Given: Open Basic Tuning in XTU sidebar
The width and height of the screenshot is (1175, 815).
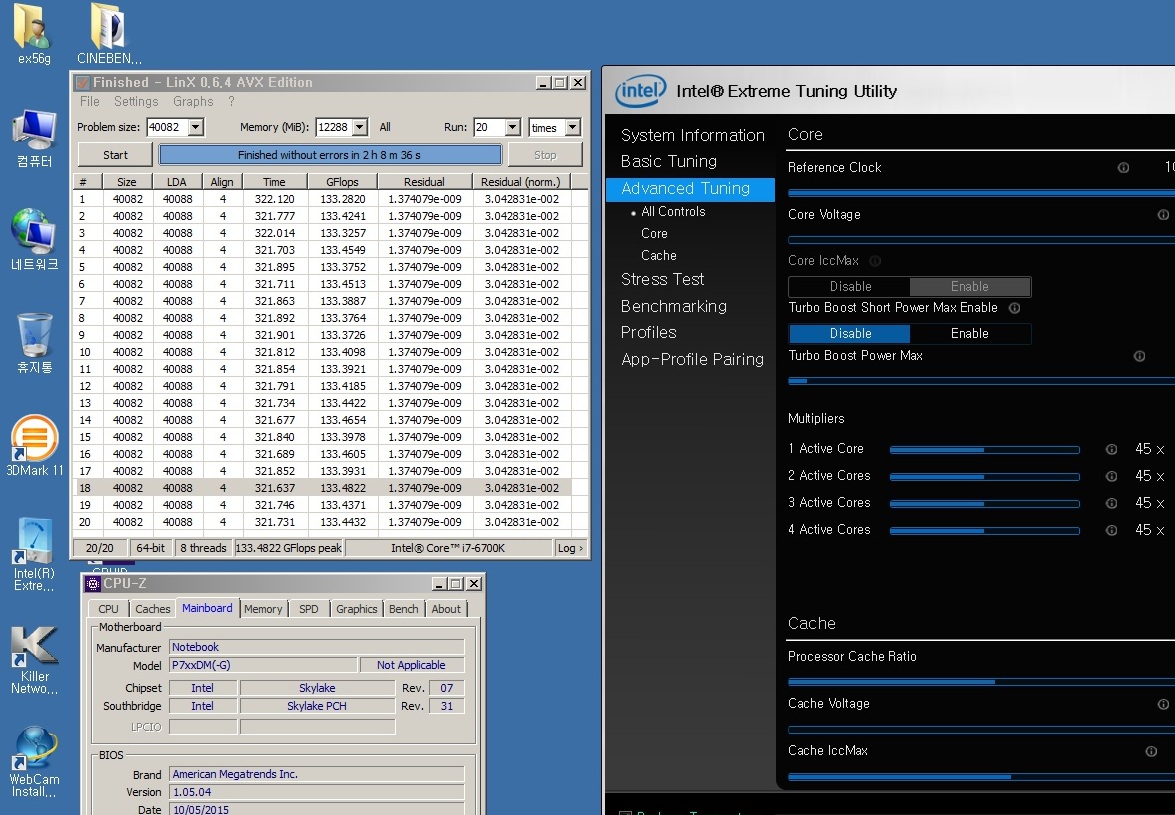Looking at the screenshot, I should point(668,162).
